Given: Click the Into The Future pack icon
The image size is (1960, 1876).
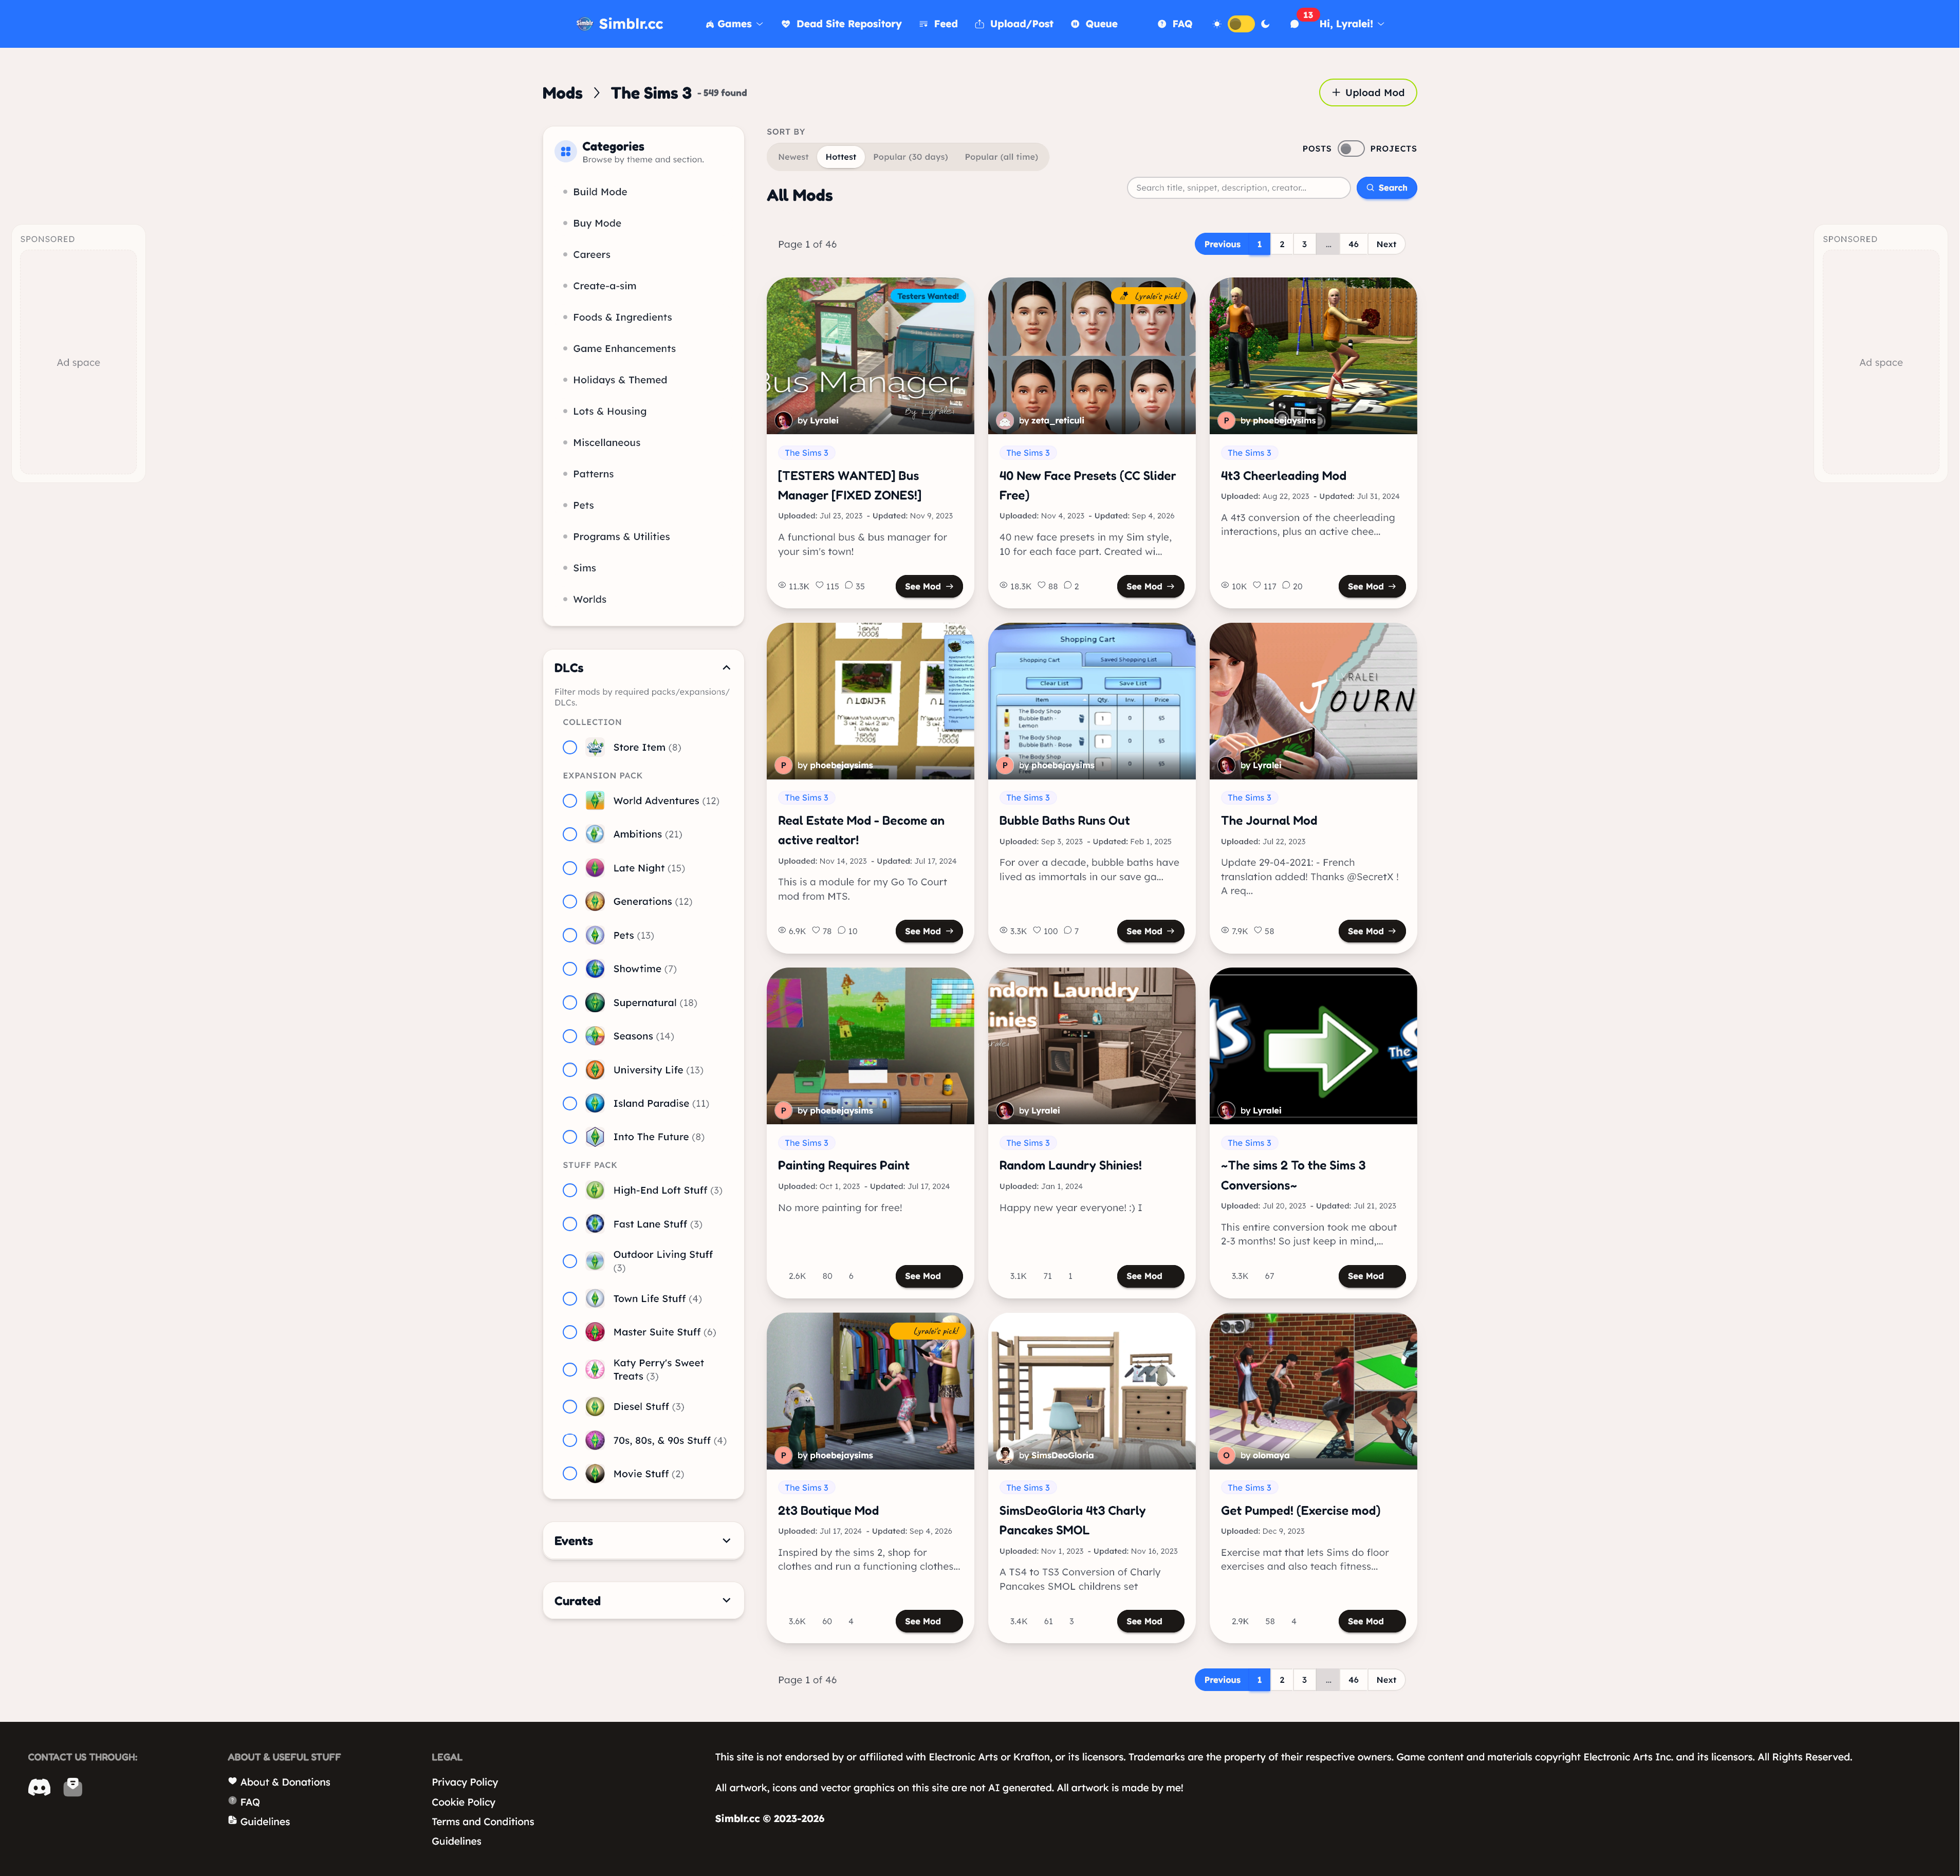Looking at the screenshot, I should coord(595,1137).
